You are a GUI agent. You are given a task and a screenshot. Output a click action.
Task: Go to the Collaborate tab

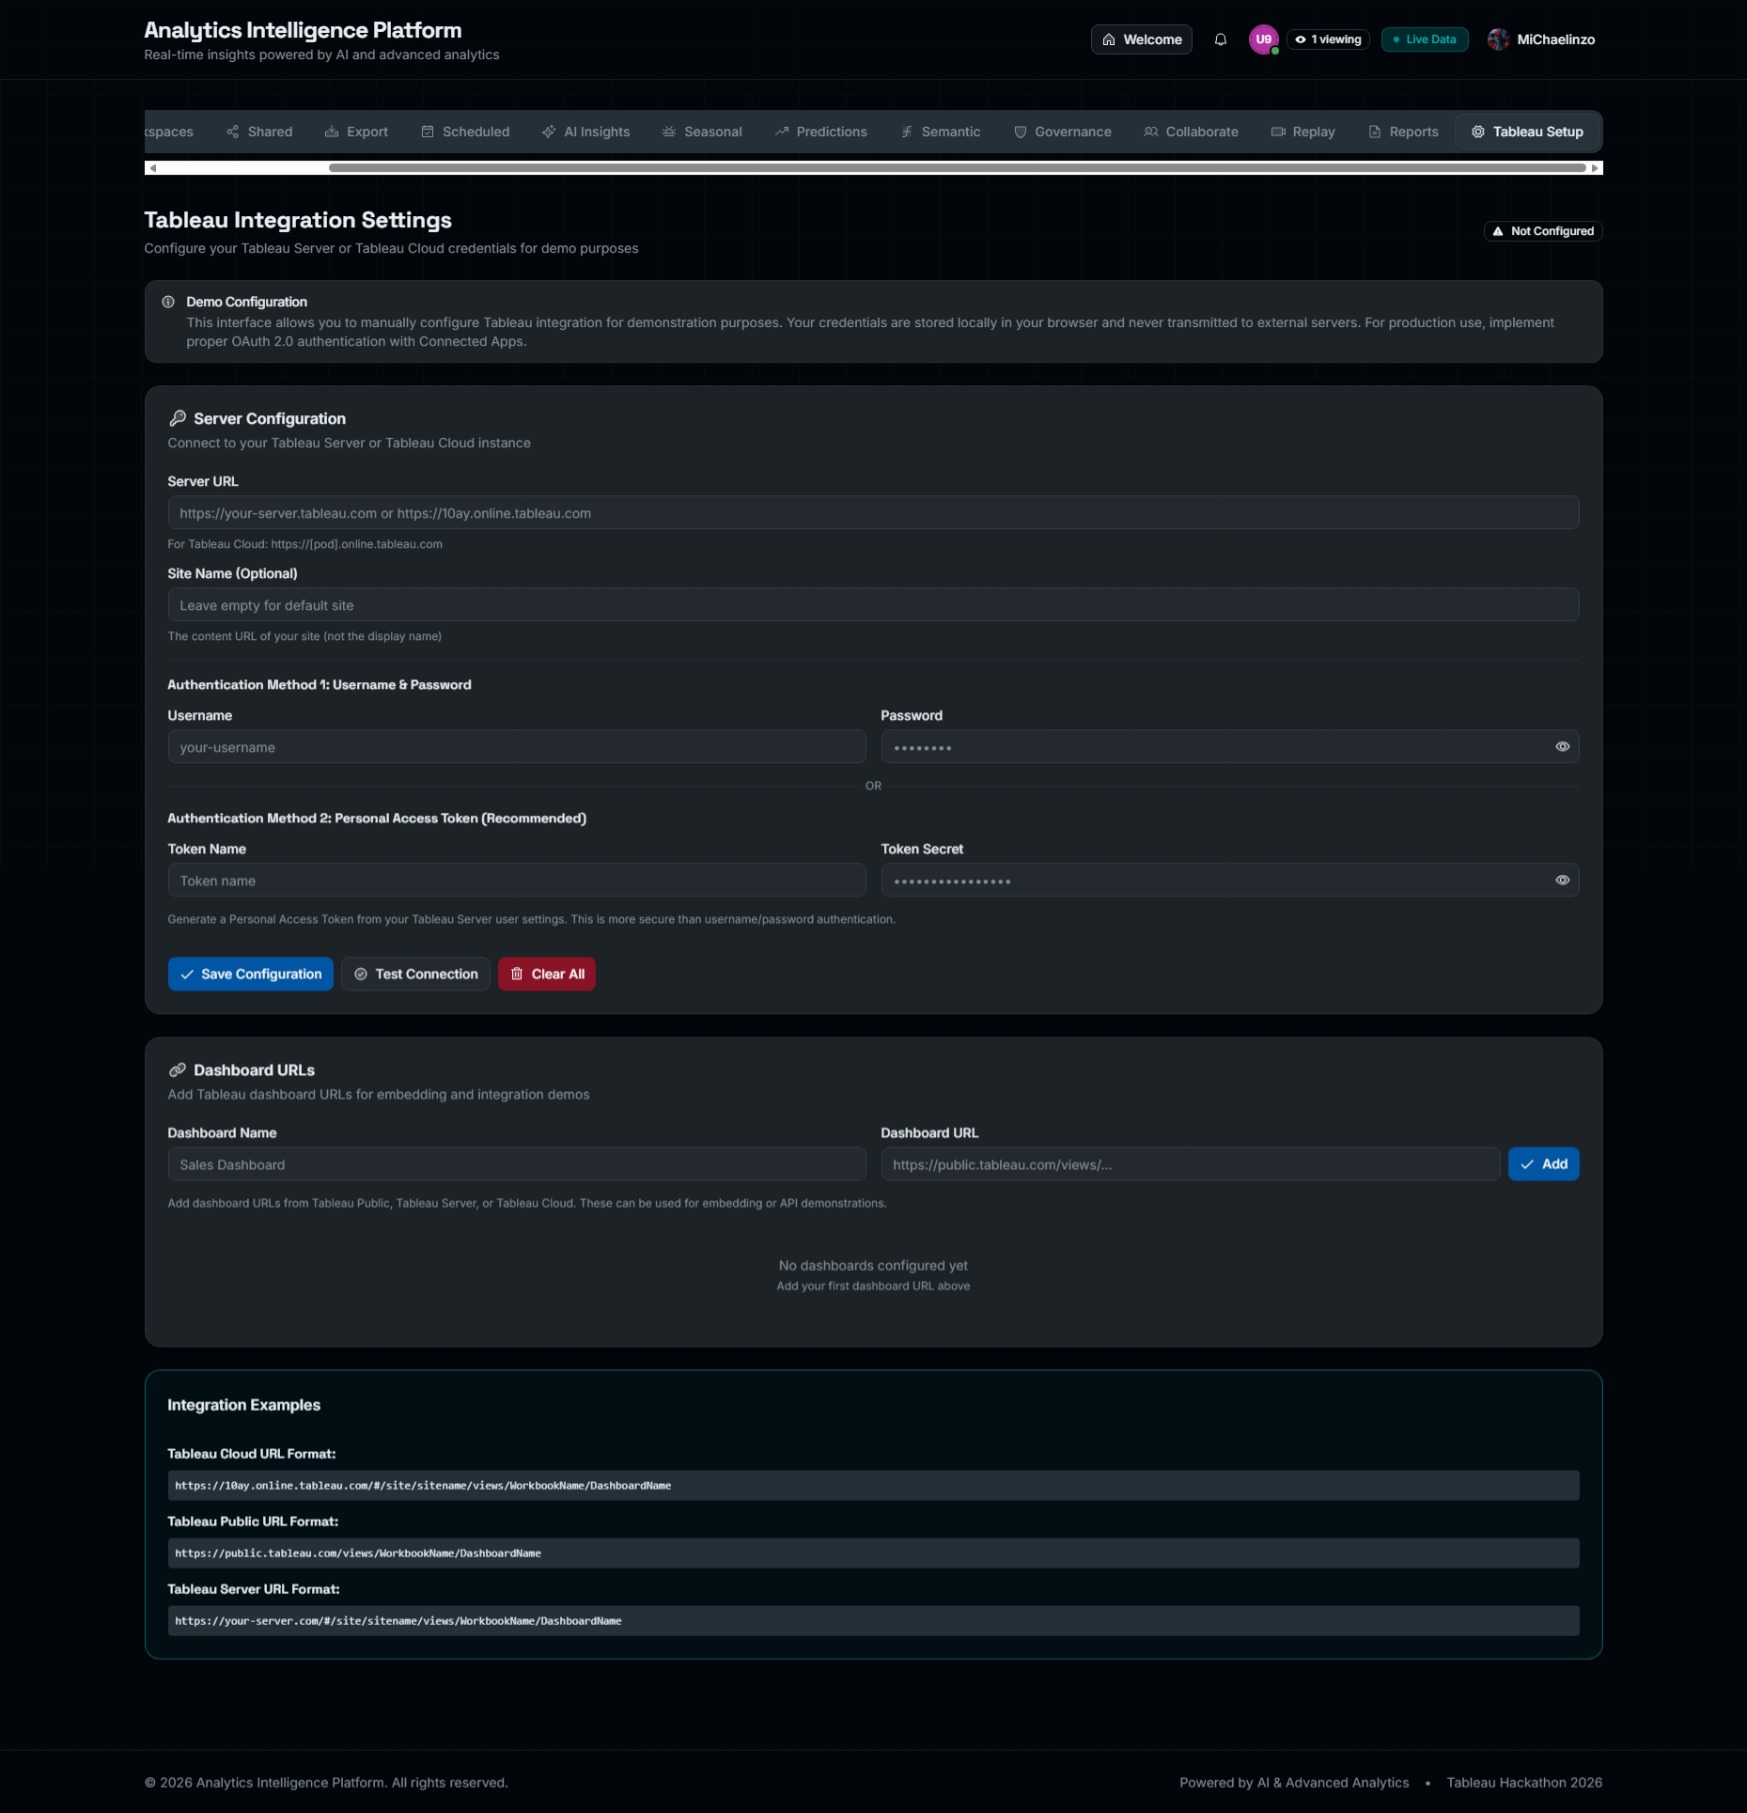[x=1191, y=132]
